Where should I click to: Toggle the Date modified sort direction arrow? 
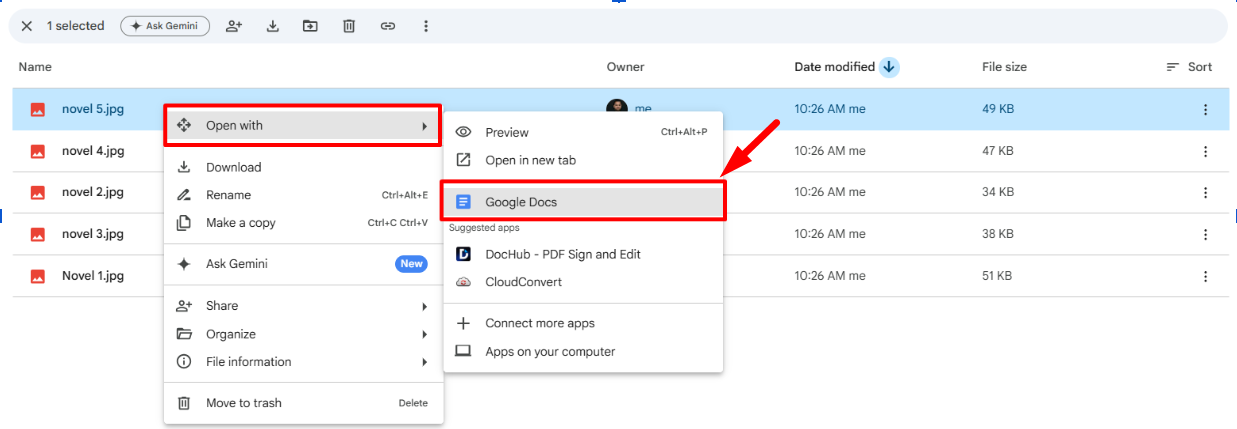click(x=889, y=67)
